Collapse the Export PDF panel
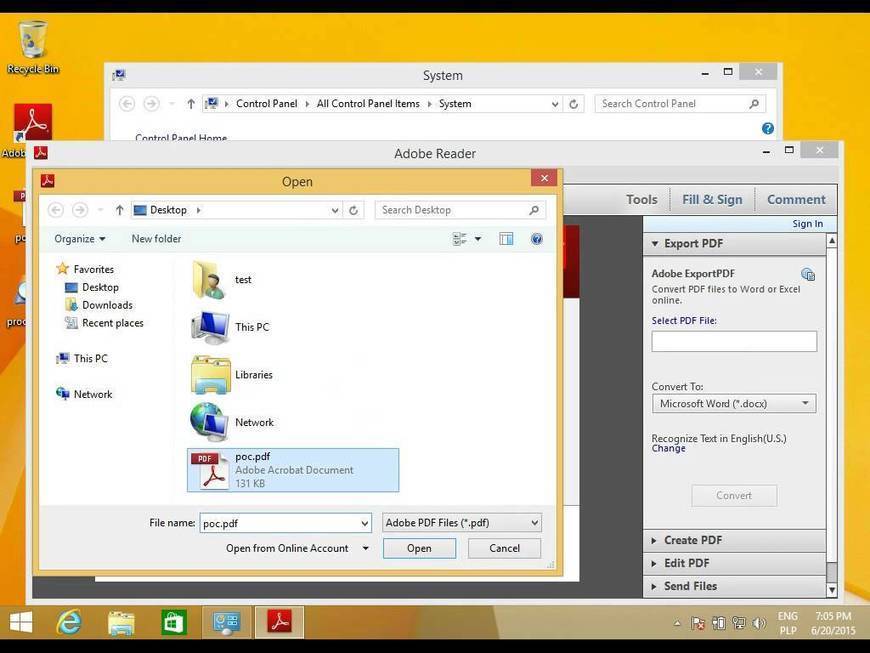Viewport: 870px width, 653px height. click(655, 244)
